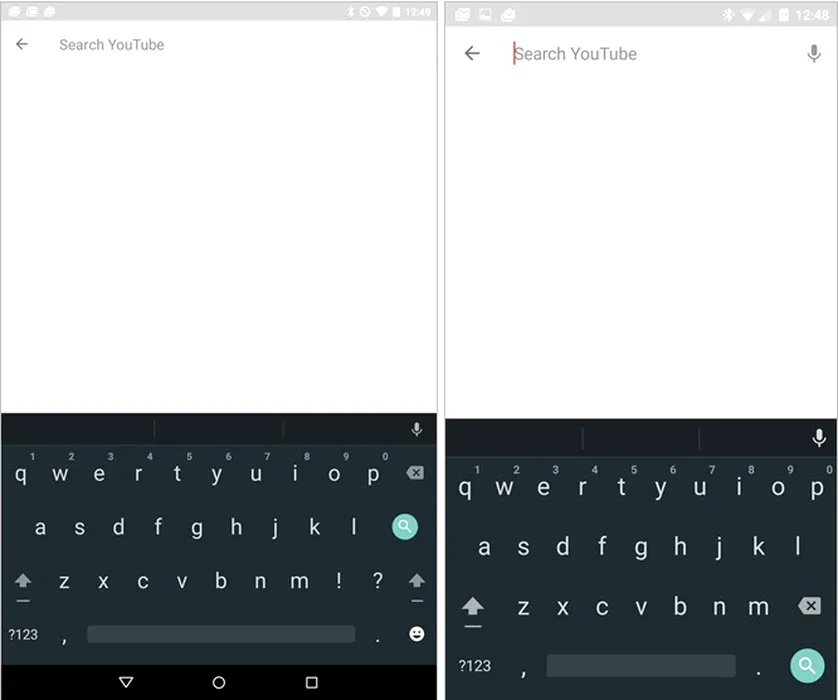This screenshot has width=838, height=700.
Task: Tap the z key on the left keyboard
Action: click(64, 581)
